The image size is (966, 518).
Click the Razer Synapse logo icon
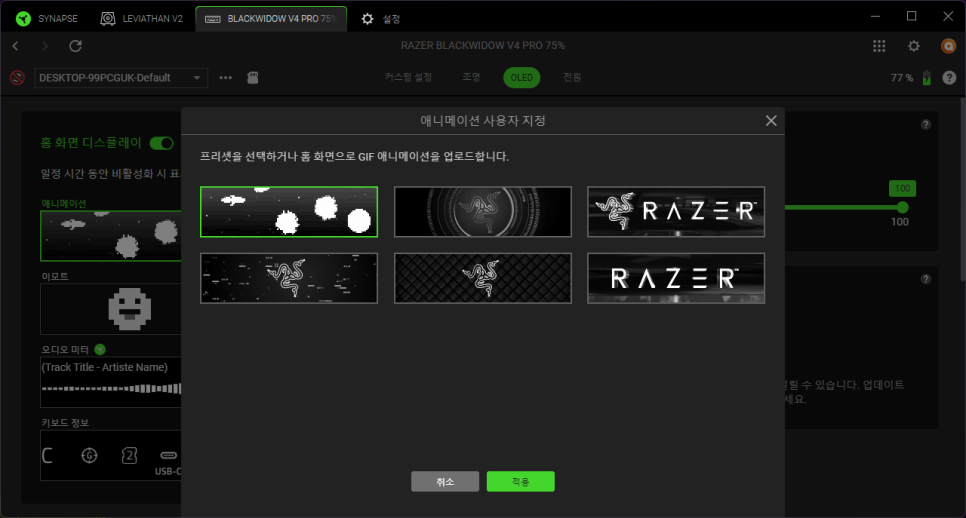(23, 18)
